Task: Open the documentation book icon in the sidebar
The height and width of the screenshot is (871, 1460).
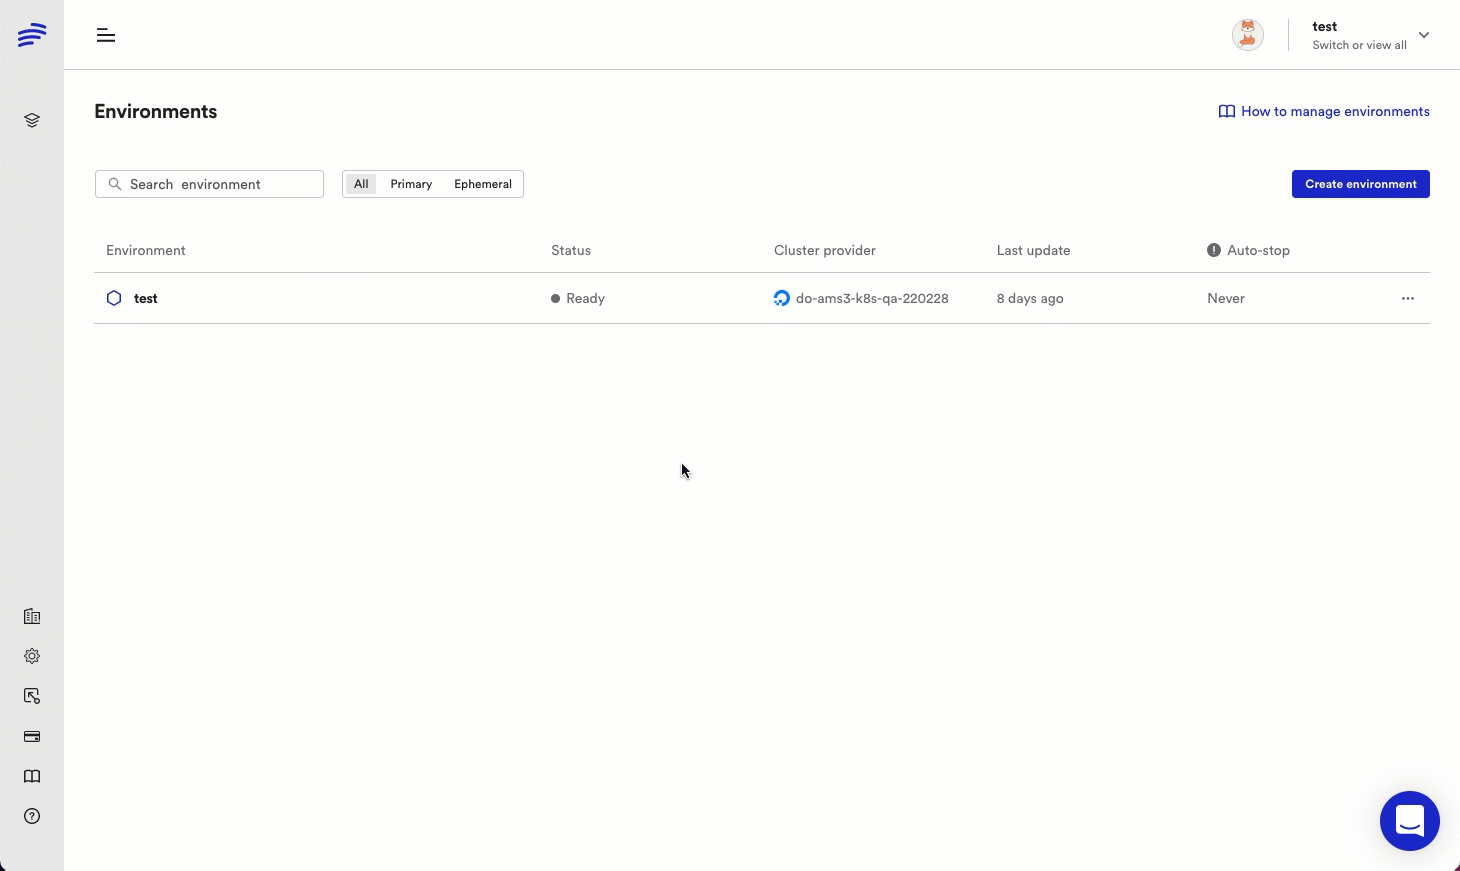Action: pos(32,776)
